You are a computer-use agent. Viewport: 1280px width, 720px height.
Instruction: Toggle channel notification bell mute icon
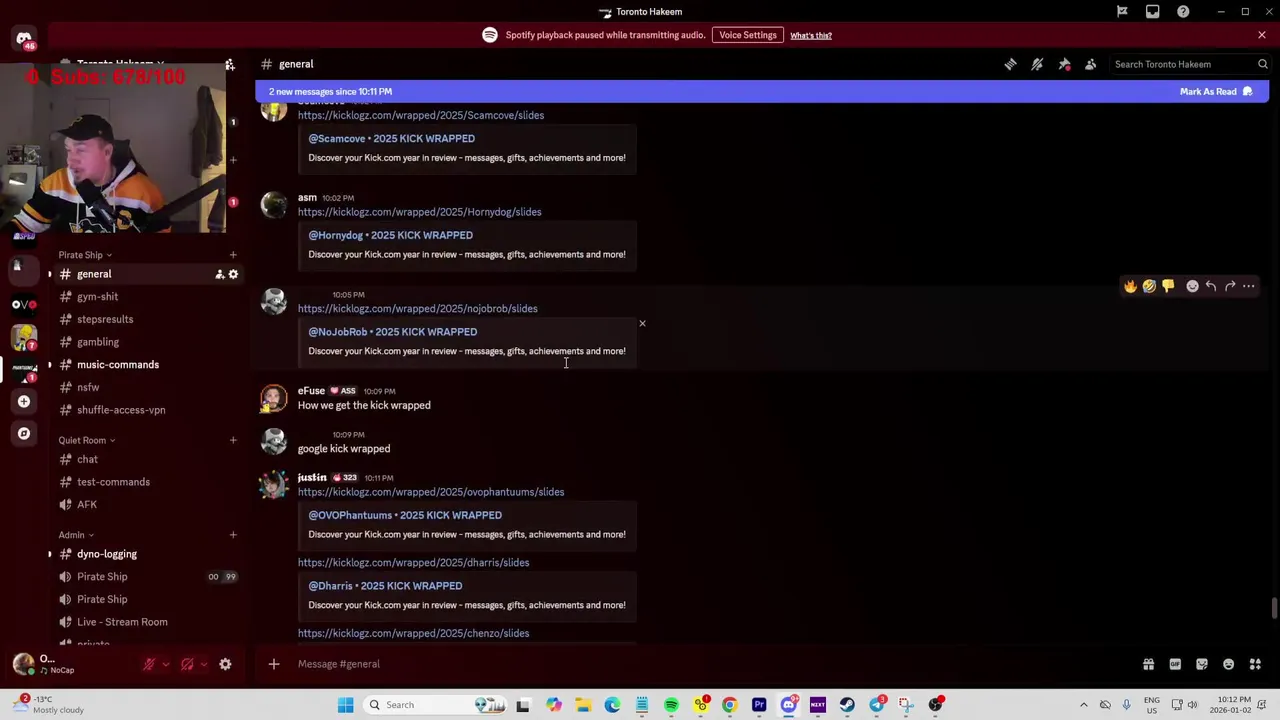[x=1037, y=64]
